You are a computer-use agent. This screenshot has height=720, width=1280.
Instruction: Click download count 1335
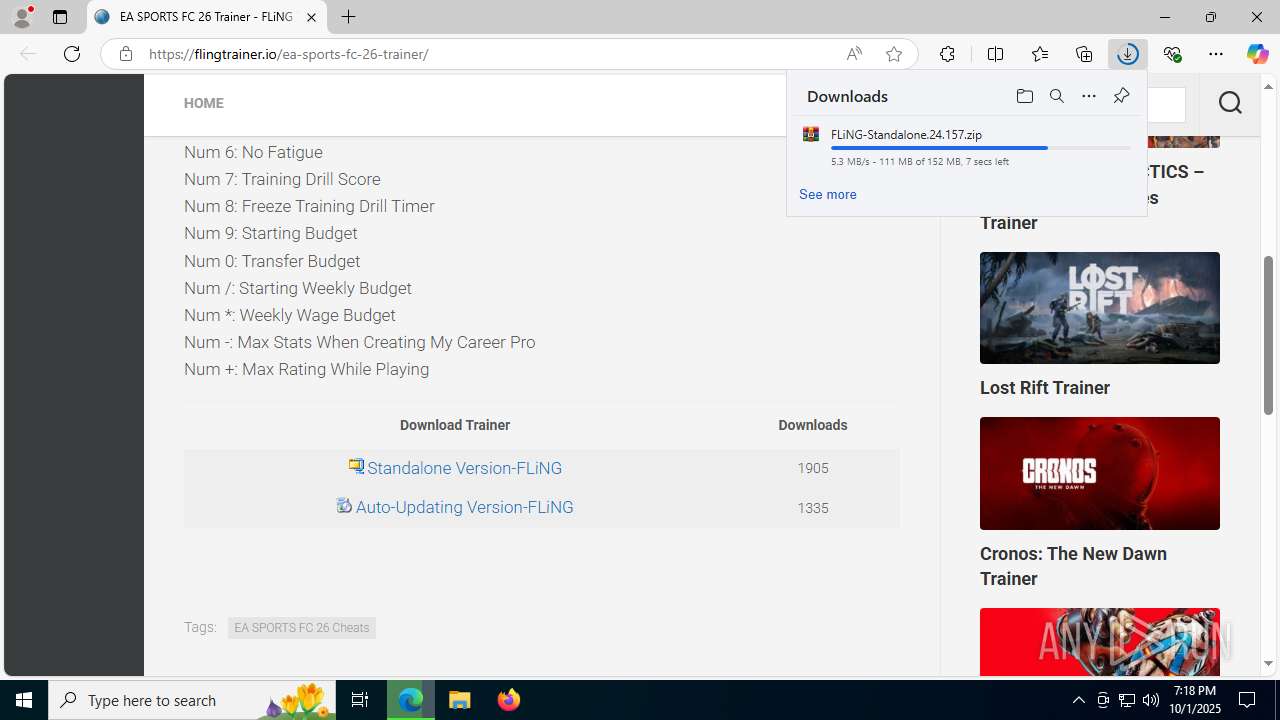point(812,508)
